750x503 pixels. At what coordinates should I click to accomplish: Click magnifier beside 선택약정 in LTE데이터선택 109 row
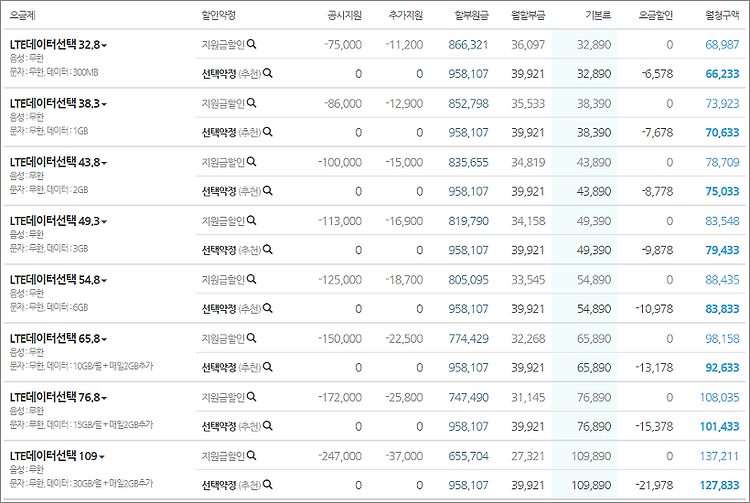coord(268,485)
